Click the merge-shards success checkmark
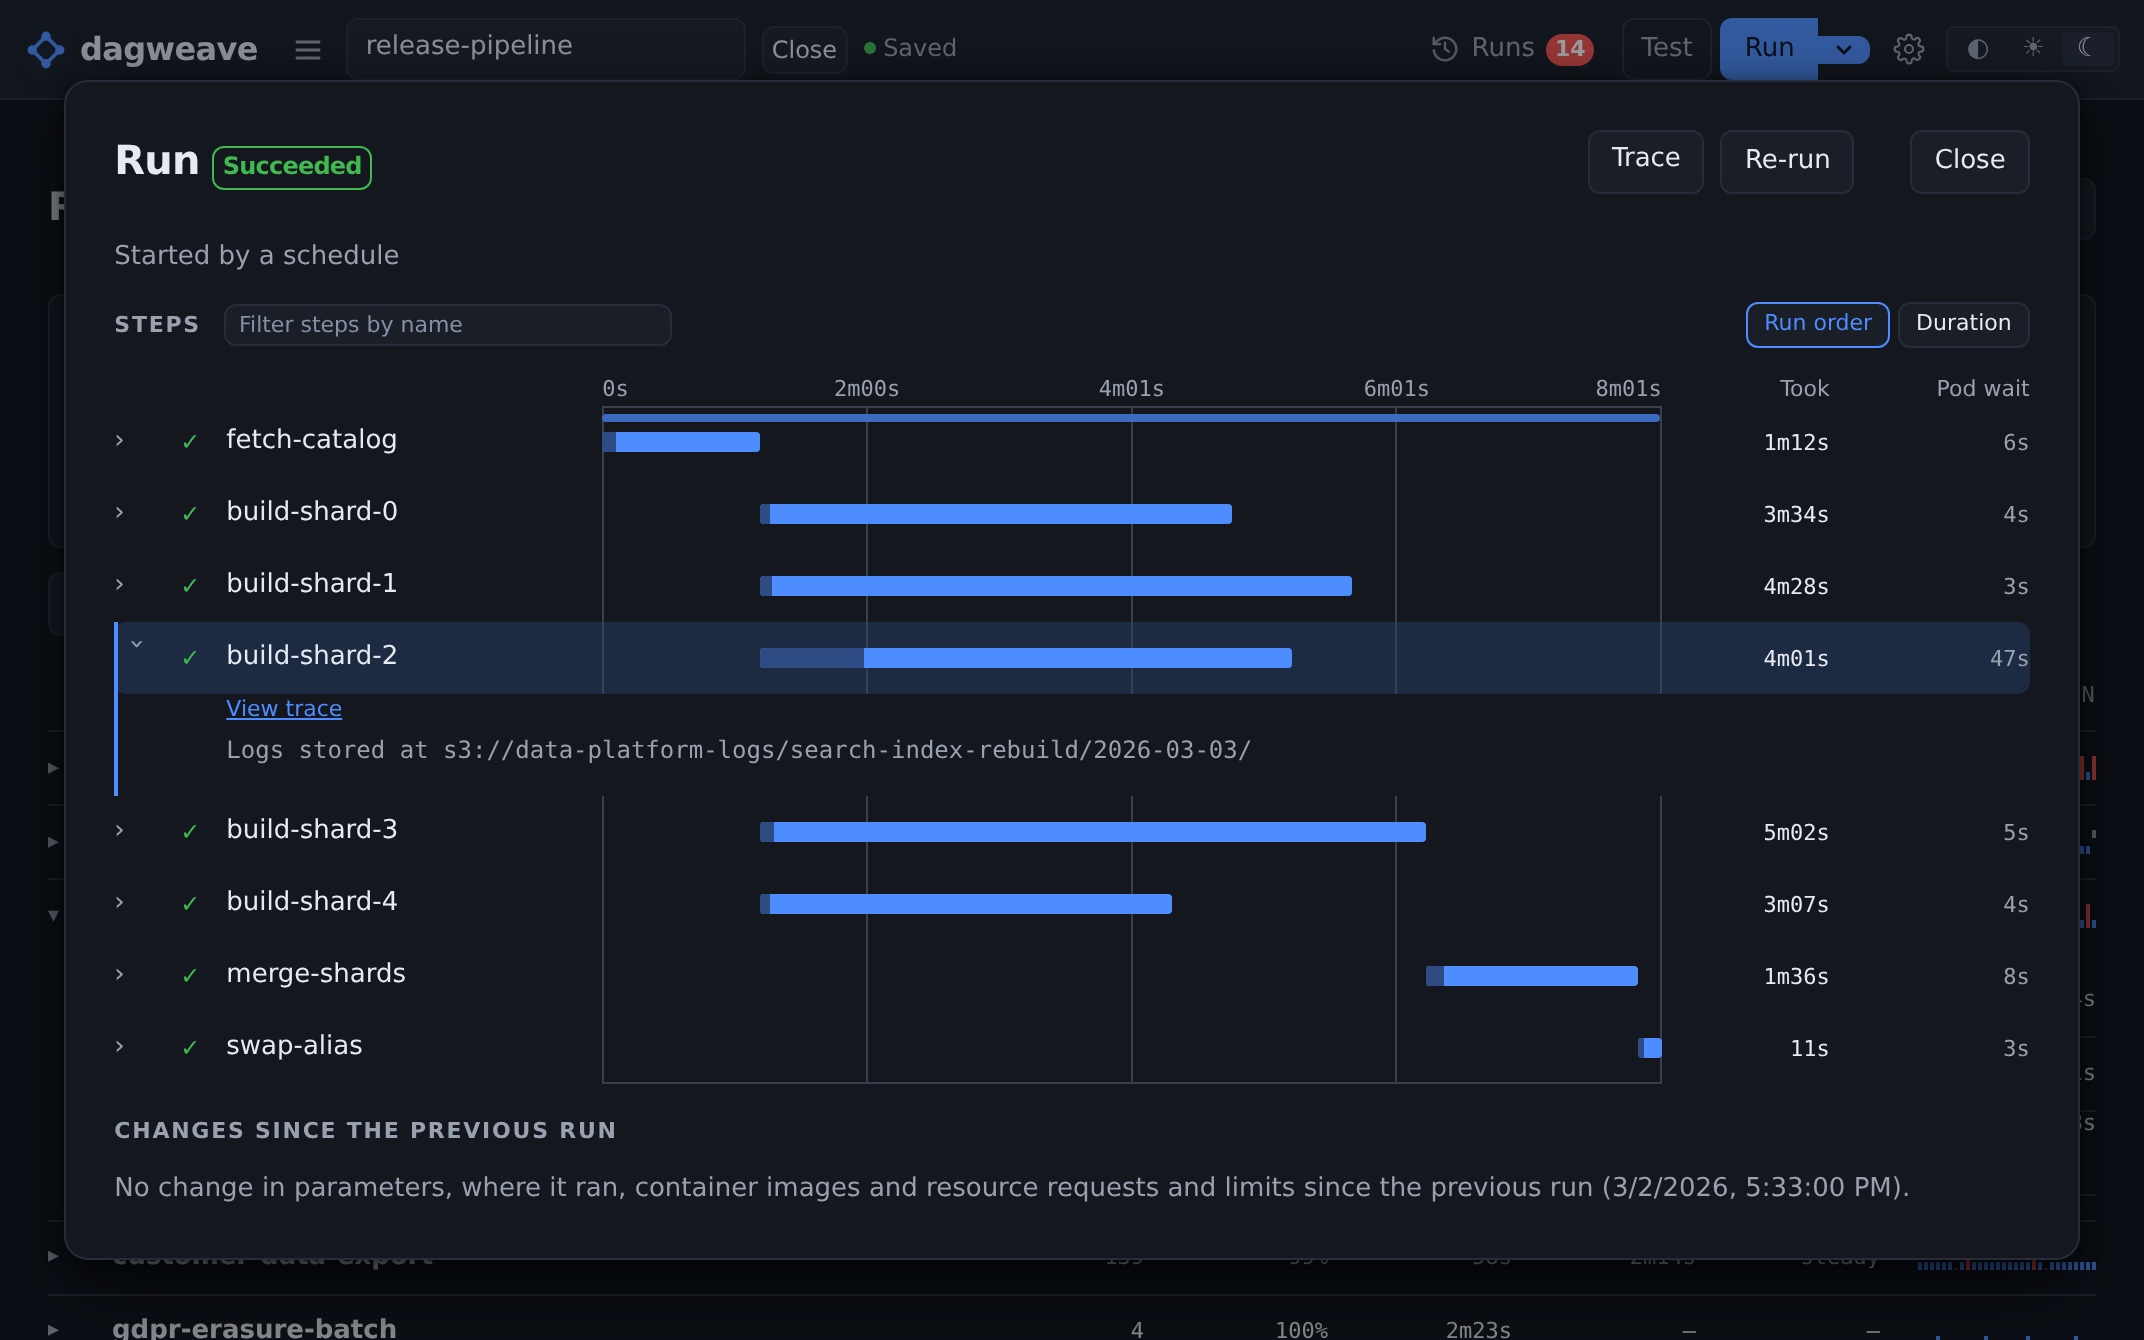This screenshot has width=2144, height=1340. point(190,976)
